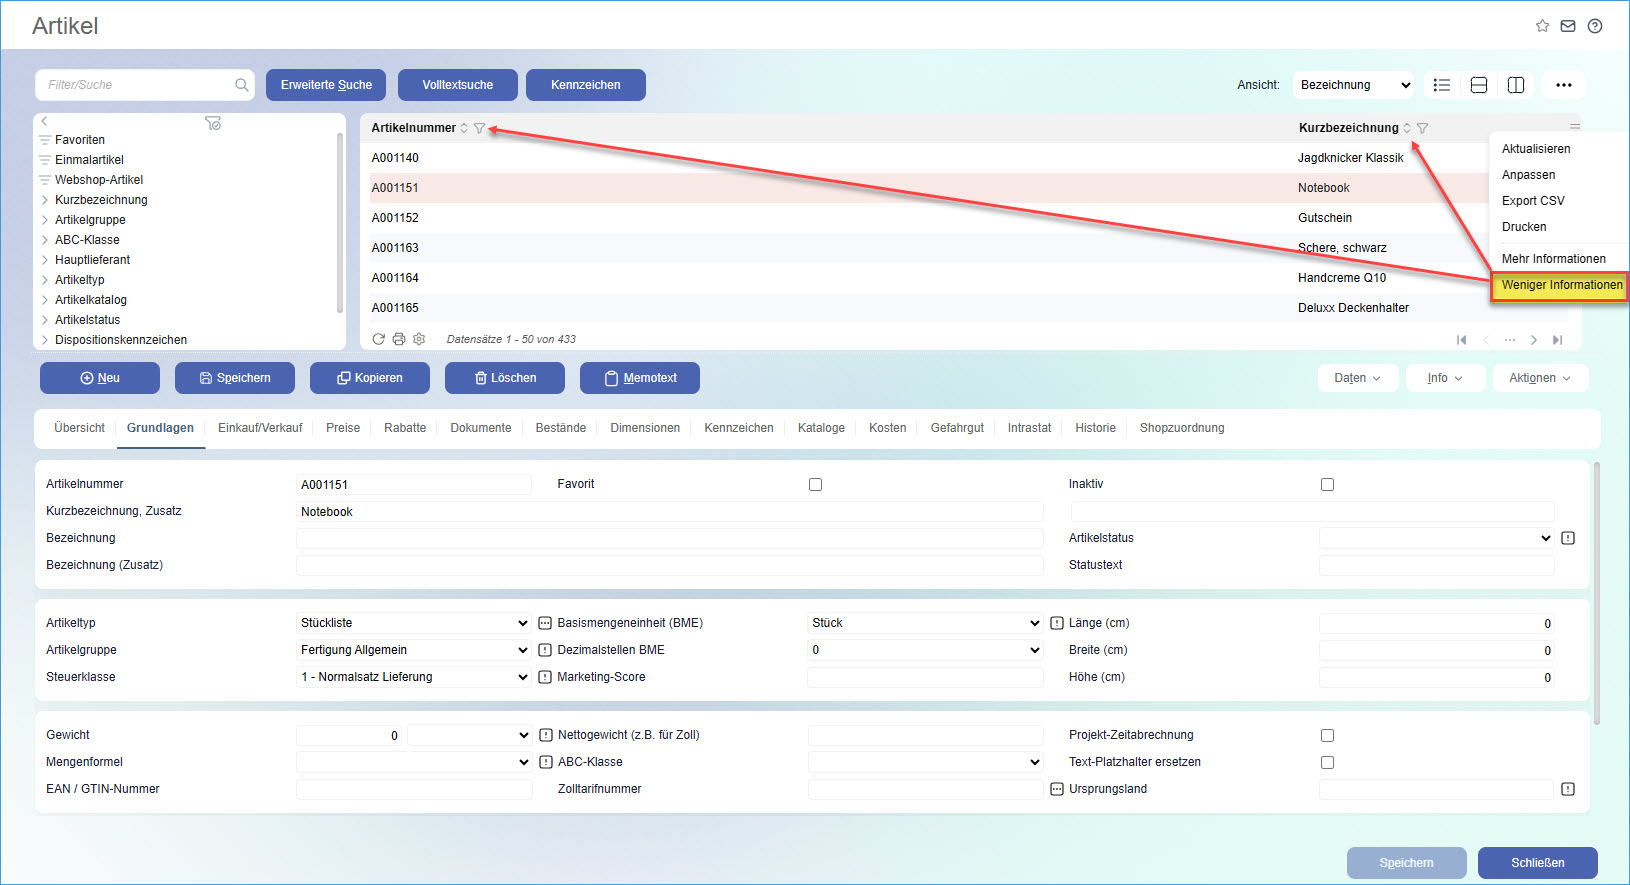
Task: Click the EAN / GTIN-Nummer input field
Action: point(414,790)
